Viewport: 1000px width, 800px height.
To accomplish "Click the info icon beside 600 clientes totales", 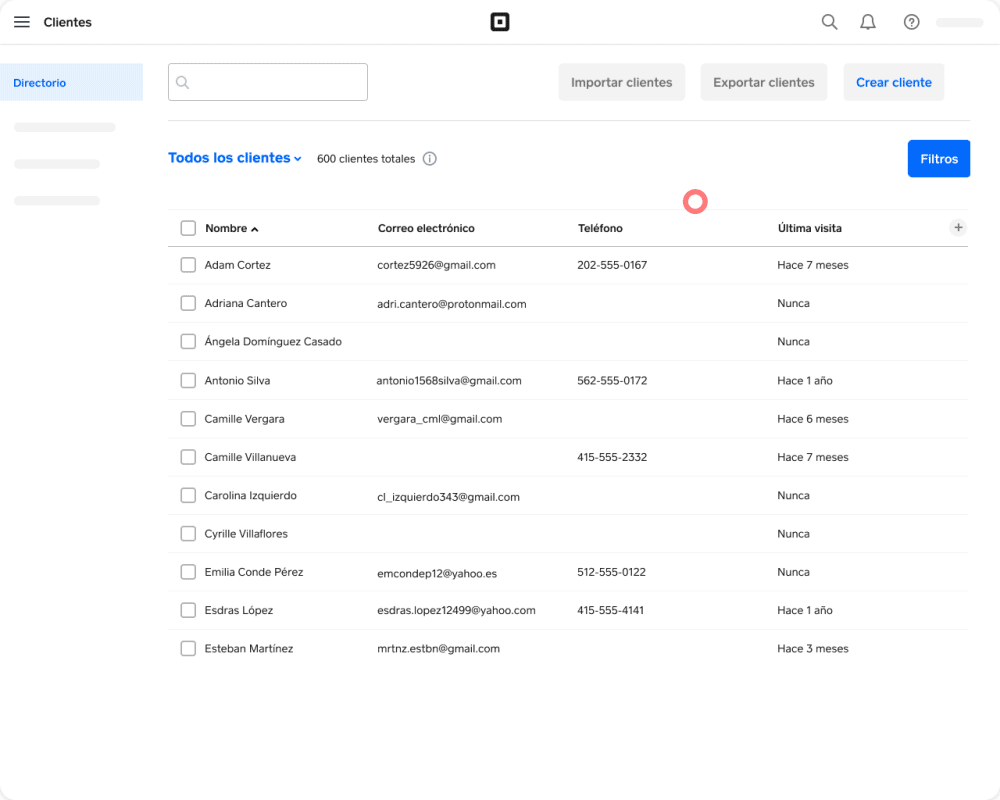I will [x=430, y=159].
